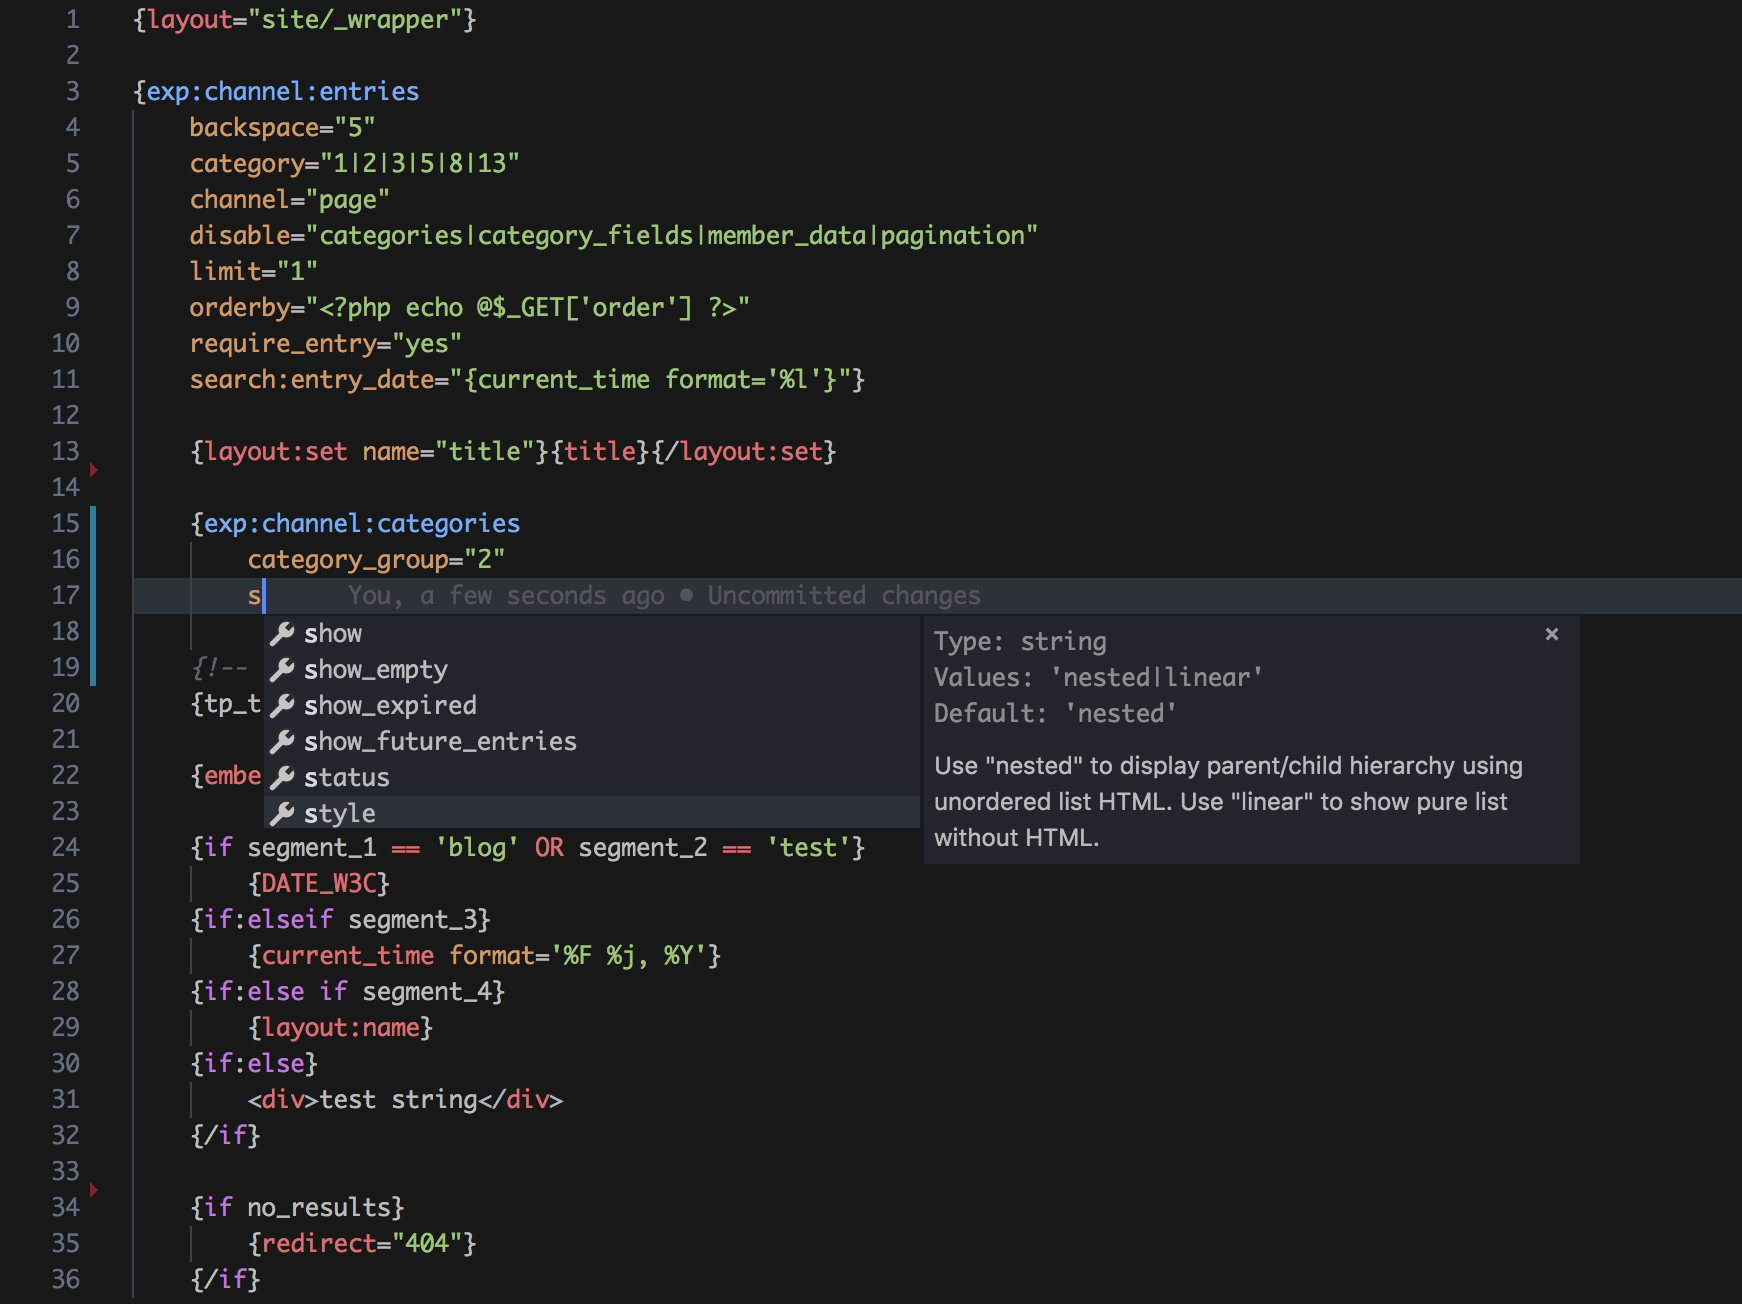
Task: Click the {layout:name} variable
Action: [x=341, y=1027]
